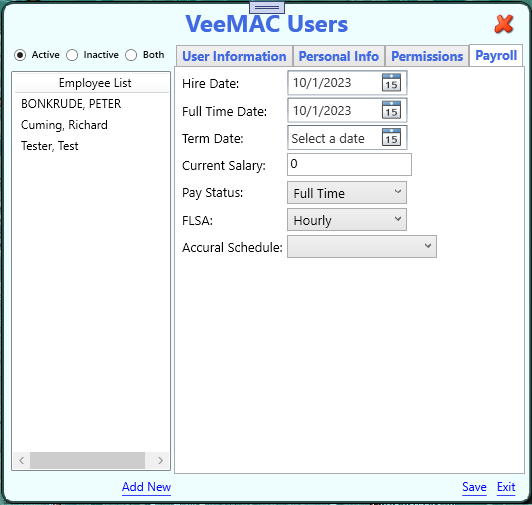This screenshot has height=505, width=532.
Task: Click the Add New link
Action: [x=146, y=487]
